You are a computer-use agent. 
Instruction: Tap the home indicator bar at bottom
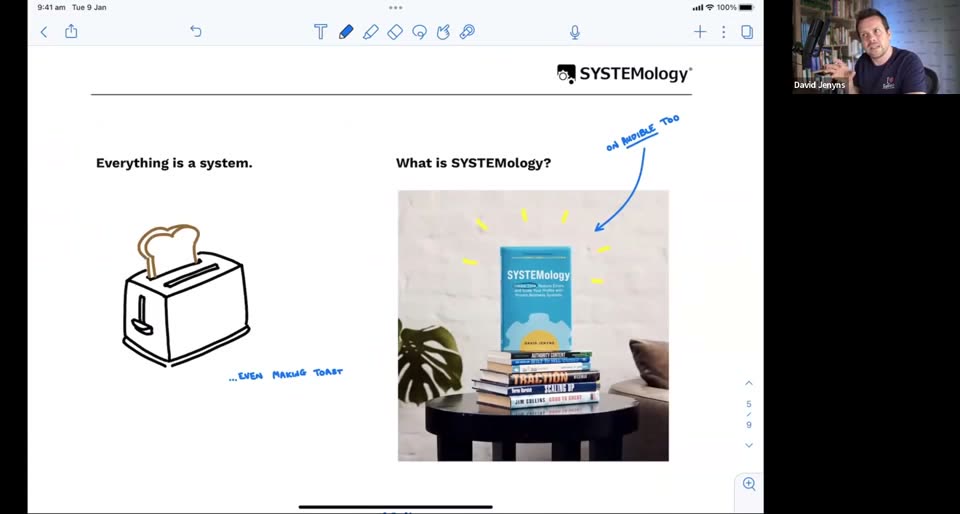point(396,507)
